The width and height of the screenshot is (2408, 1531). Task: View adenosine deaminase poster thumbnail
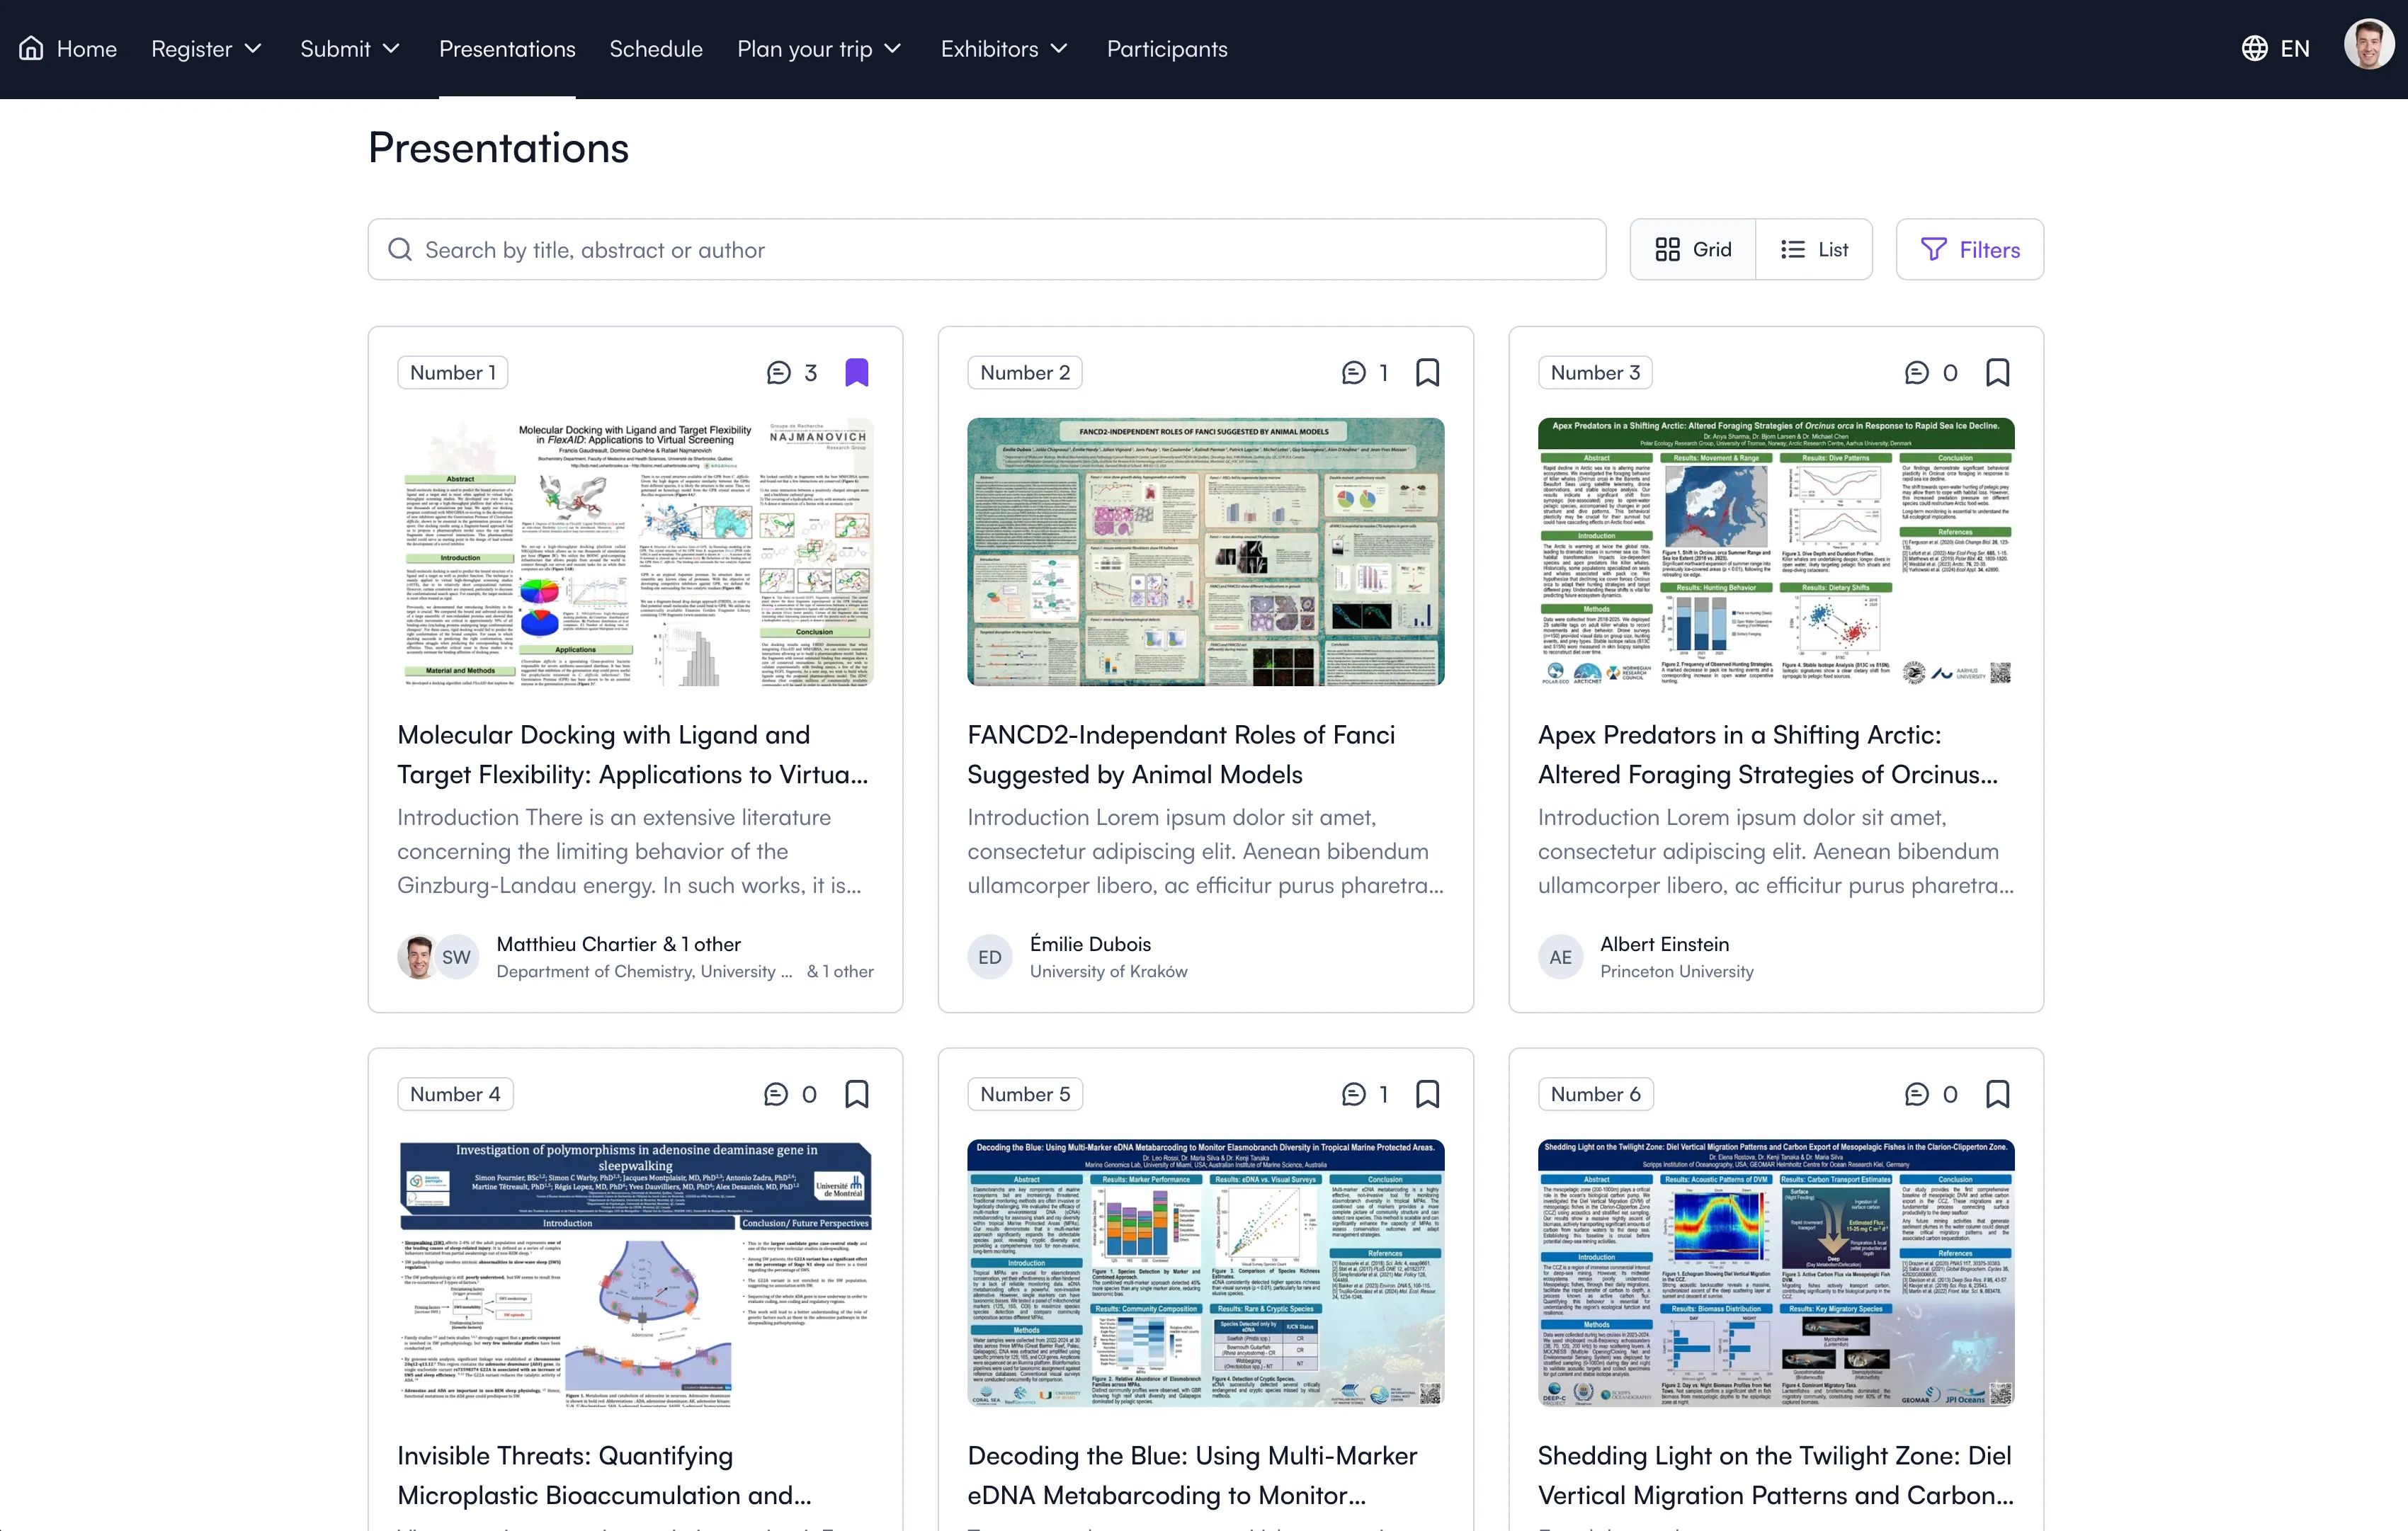635,1273
